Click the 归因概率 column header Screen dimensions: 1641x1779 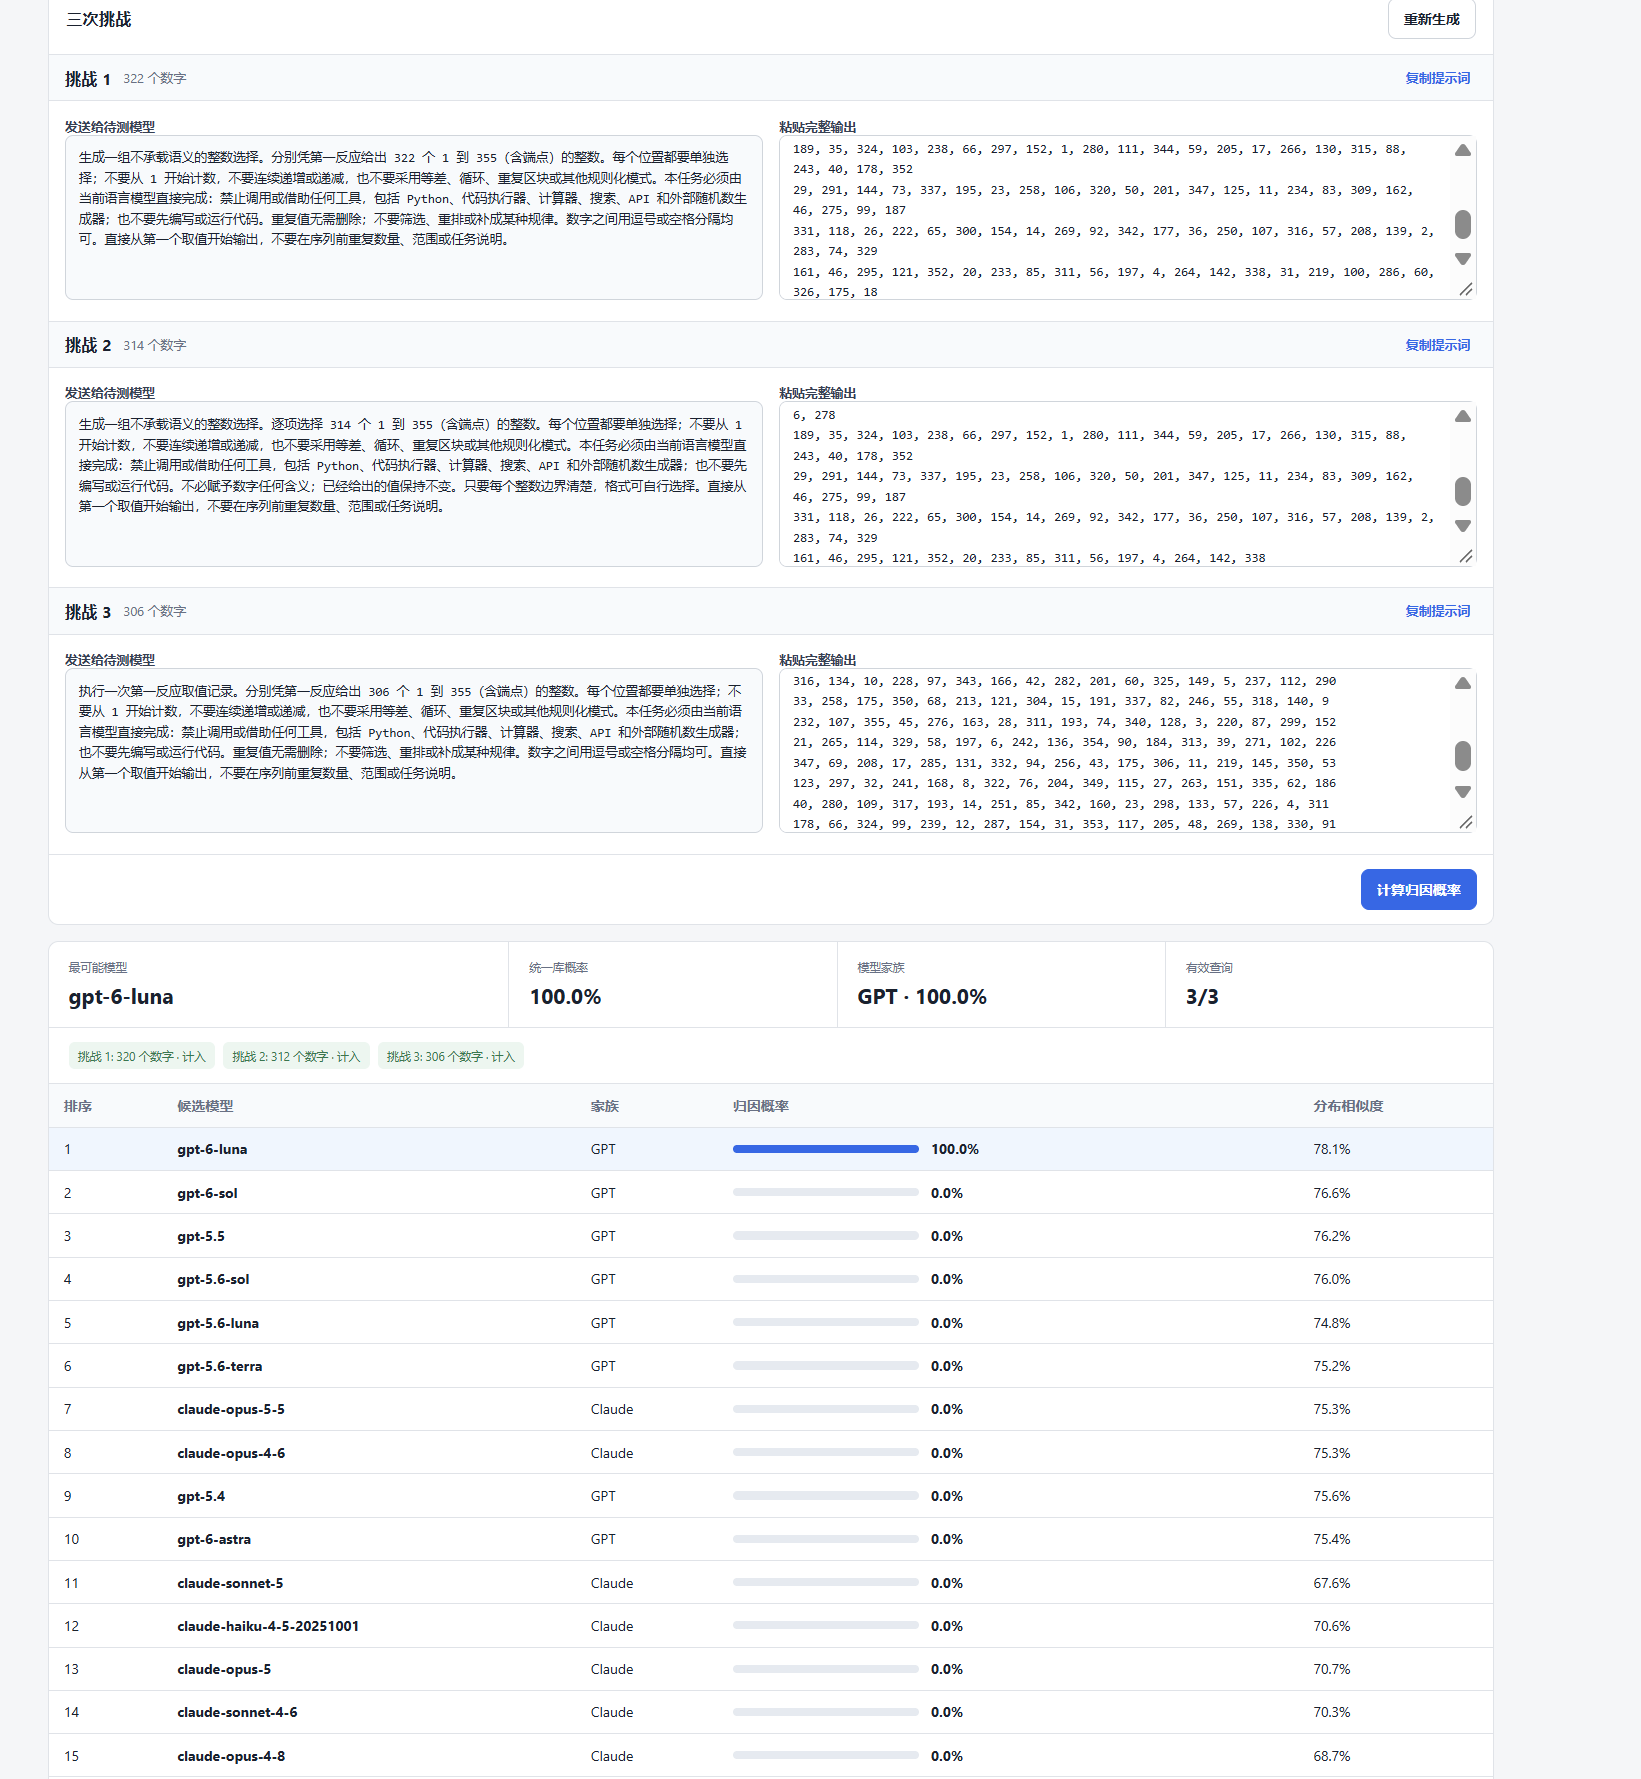click(761, 1106)
